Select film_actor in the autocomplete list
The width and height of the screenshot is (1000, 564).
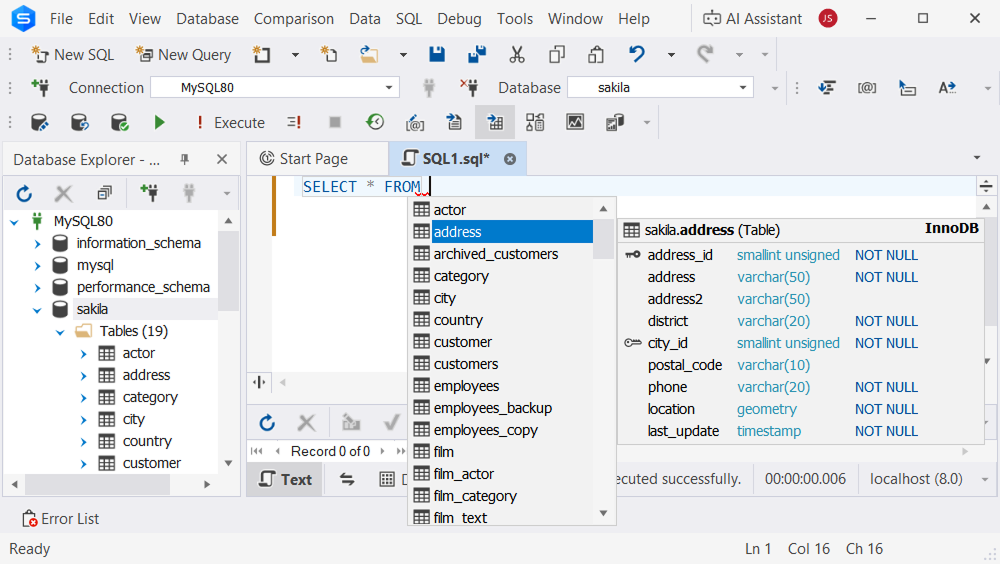click(463, 473)
